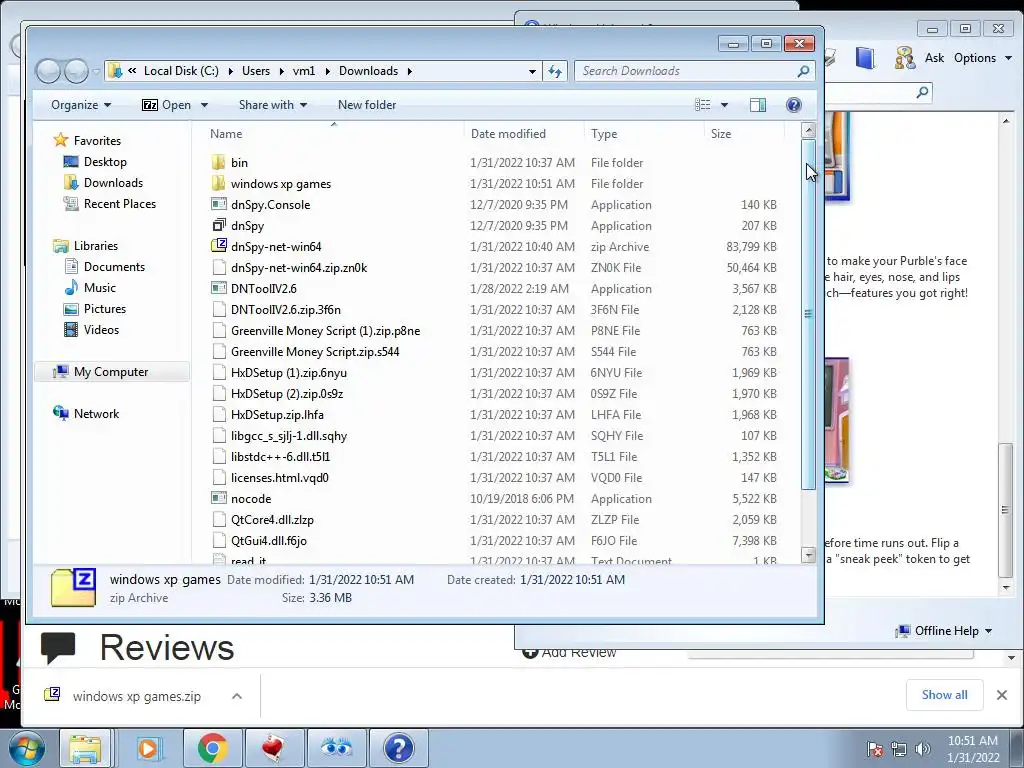This screenshot has width=1024, height=768.
Task: Open the Organize dropdown menu
Action: 81,105
